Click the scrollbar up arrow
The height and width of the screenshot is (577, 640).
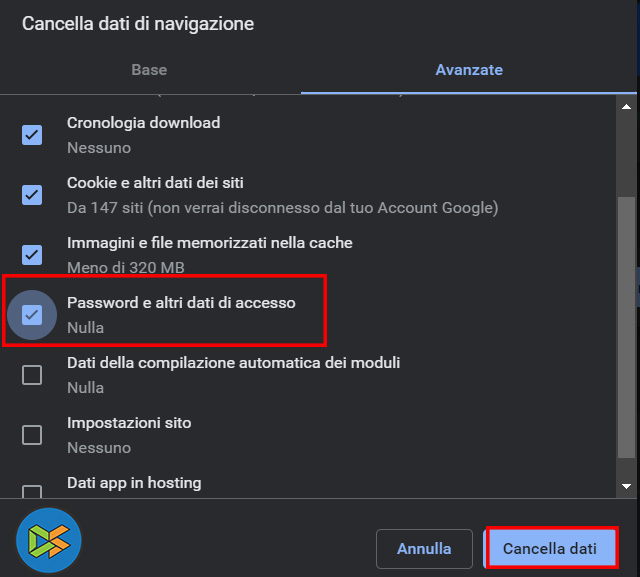(627, 106)
